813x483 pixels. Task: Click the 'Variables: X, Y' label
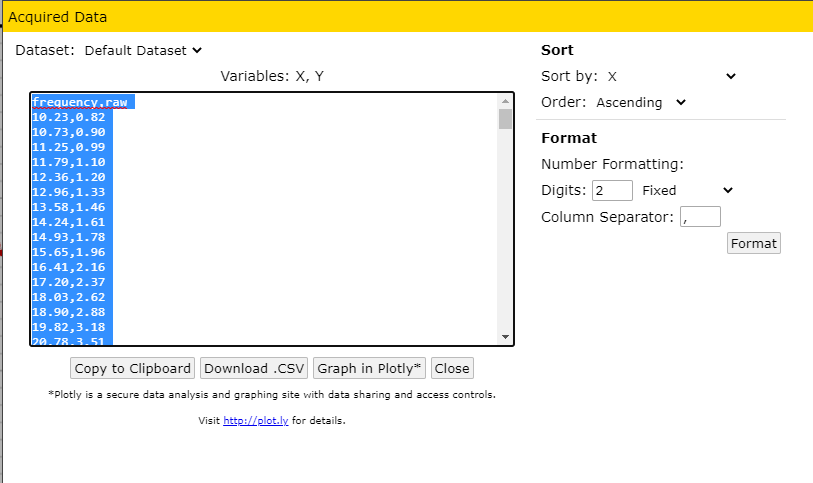pos(272,76)
